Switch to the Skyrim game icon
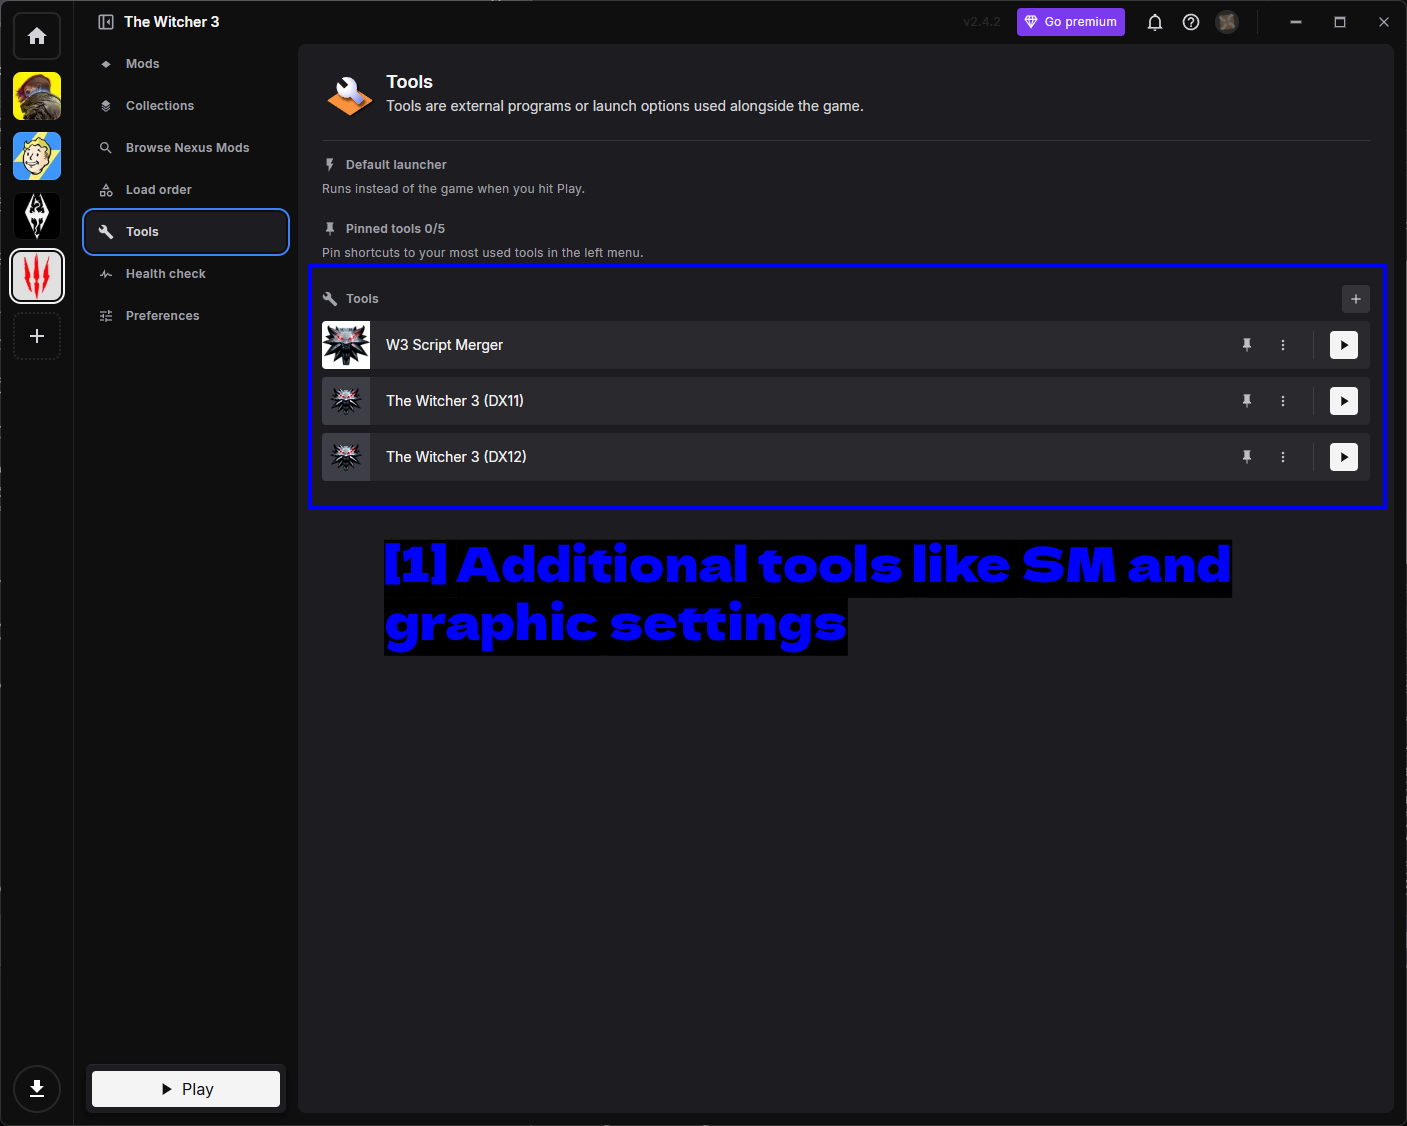1407x1126 pixels. tap(37, 216)
